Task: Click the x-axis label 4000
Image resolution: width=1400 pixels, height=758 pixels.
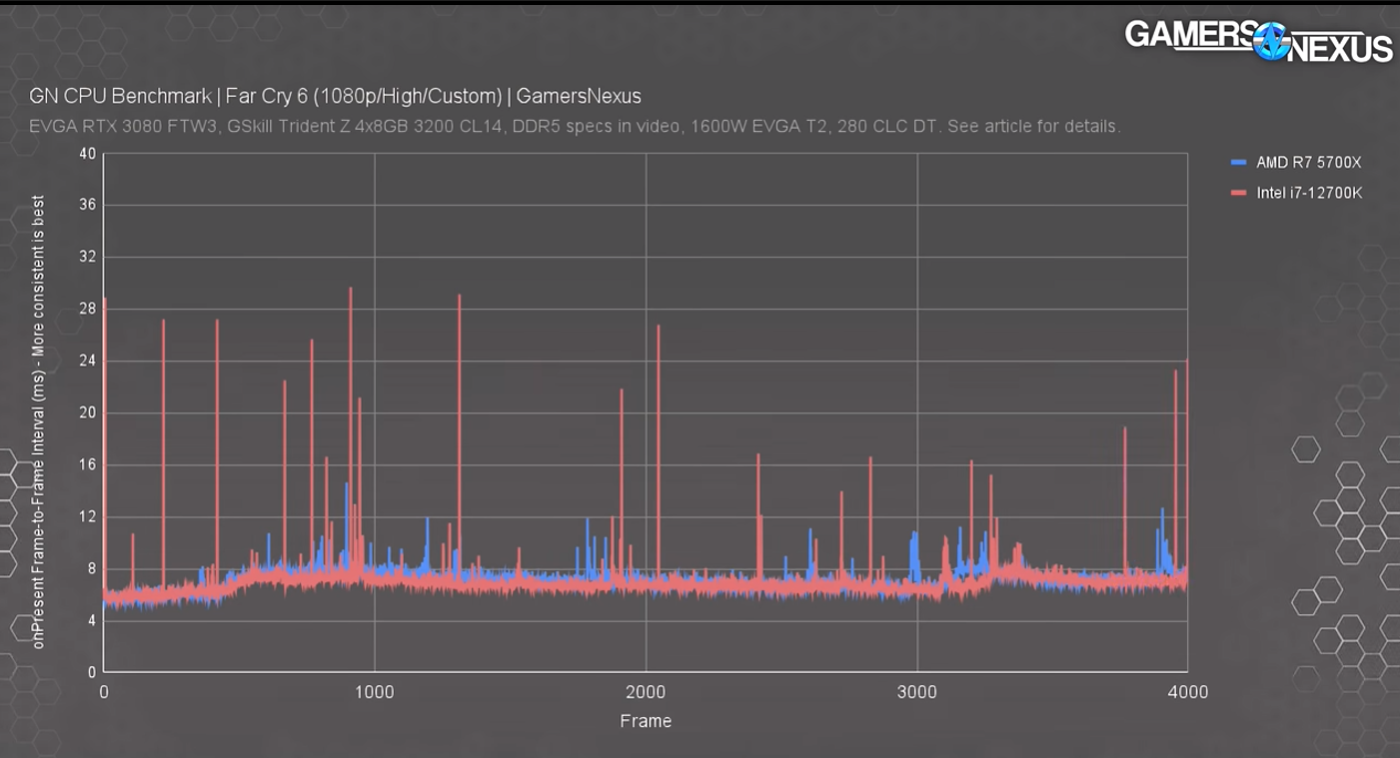Action: click(x=1189, y=692)
